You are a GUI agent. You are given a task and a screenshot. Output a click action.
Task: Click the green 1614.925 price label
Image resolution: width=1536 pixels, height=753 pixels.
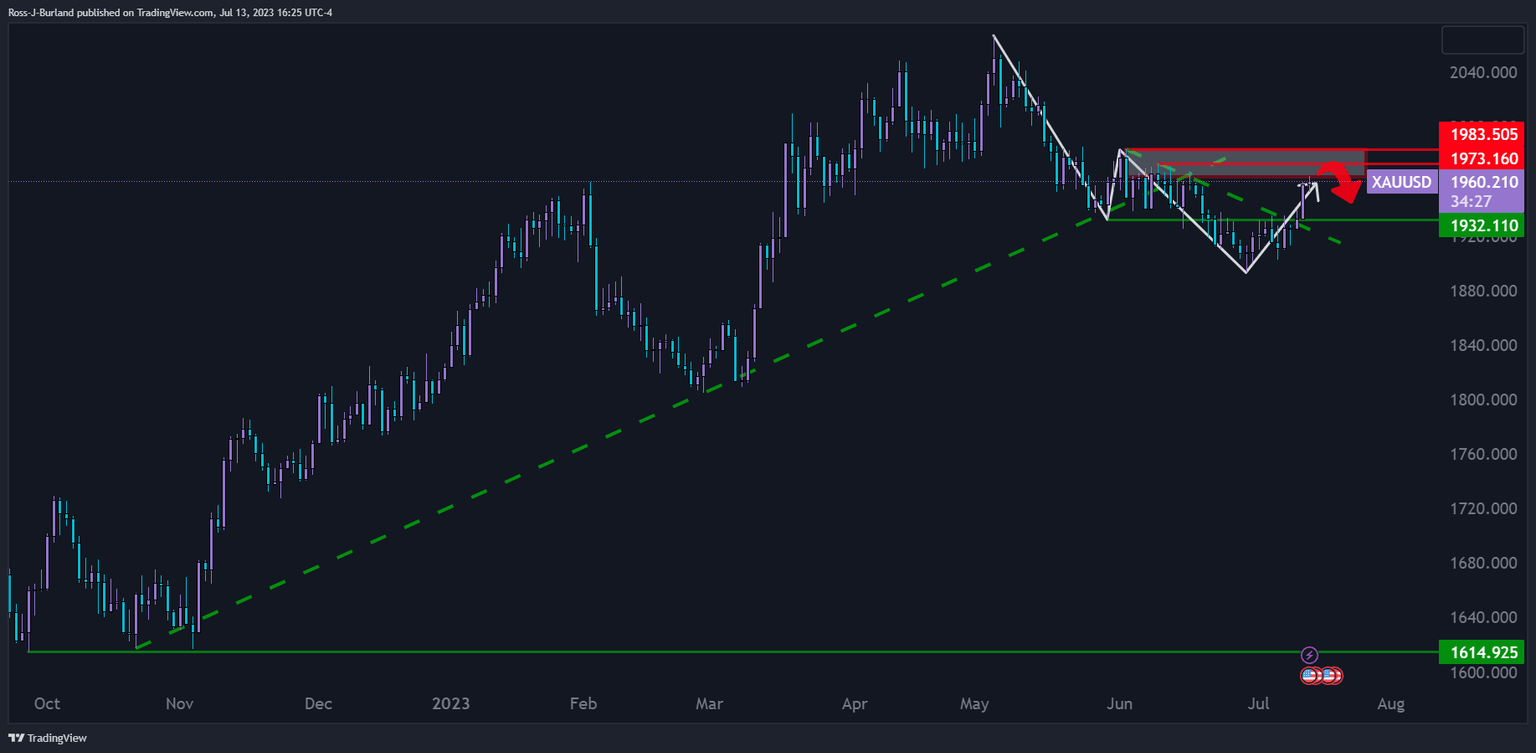pos(1481,653)
